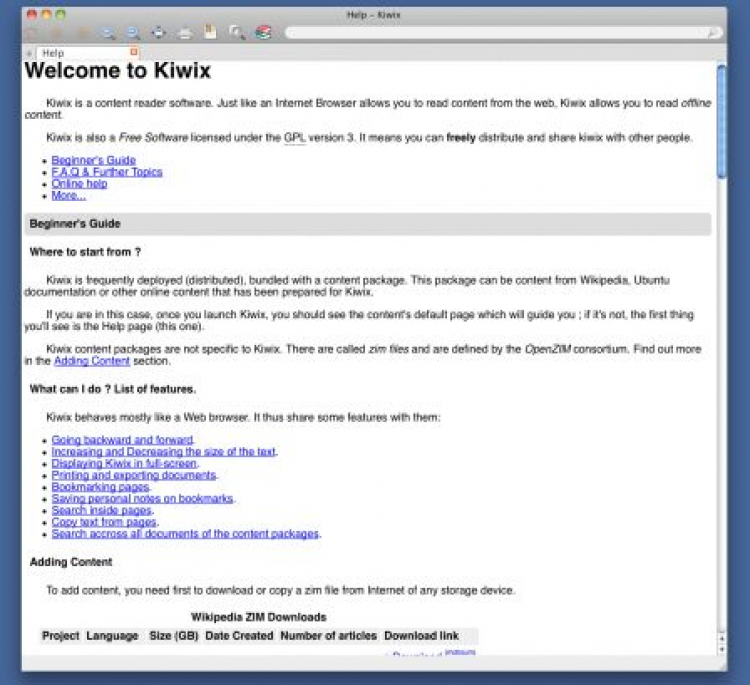Zoom in with the first magnifier icon
Image resolution: width=750 pixels, height=685 pixels.
coord(108,33)
